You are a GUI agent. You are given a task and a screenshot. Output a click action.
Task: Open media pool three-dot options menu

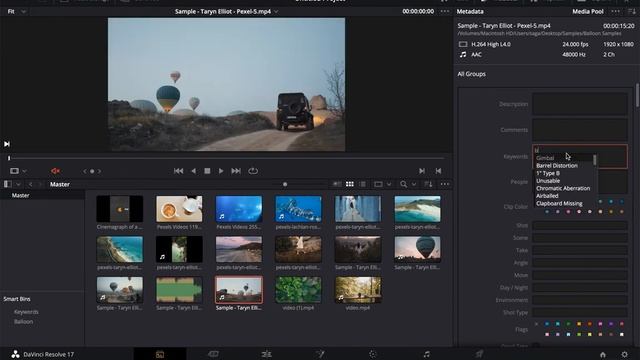click(444, 184)
